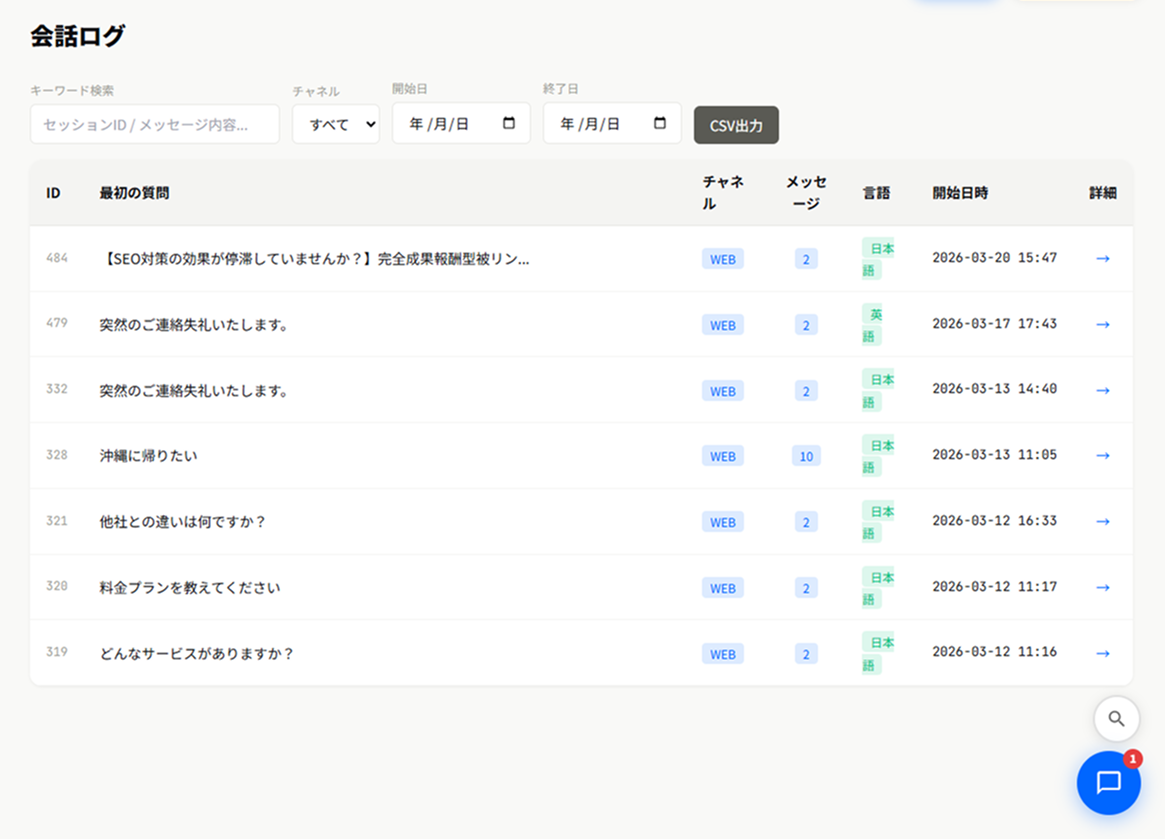Click the ID cell 321
1165x839 pixels.
point(56,520)
